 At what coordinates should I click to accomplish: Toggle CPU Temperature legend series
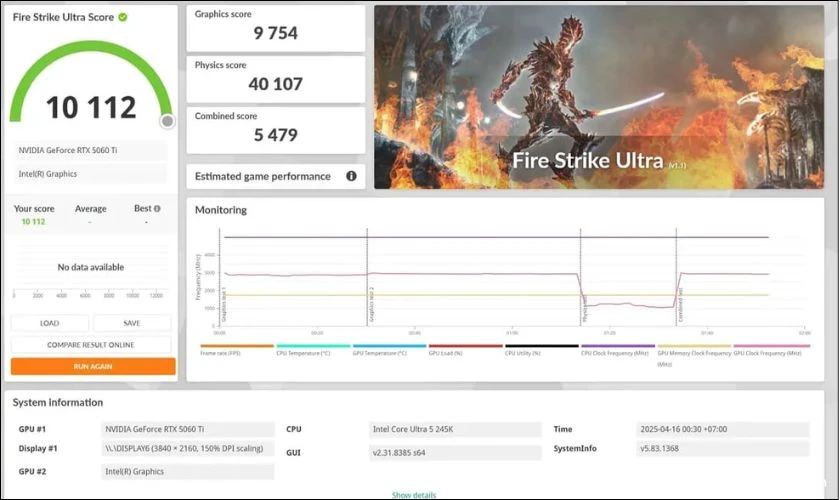[313, 349]
